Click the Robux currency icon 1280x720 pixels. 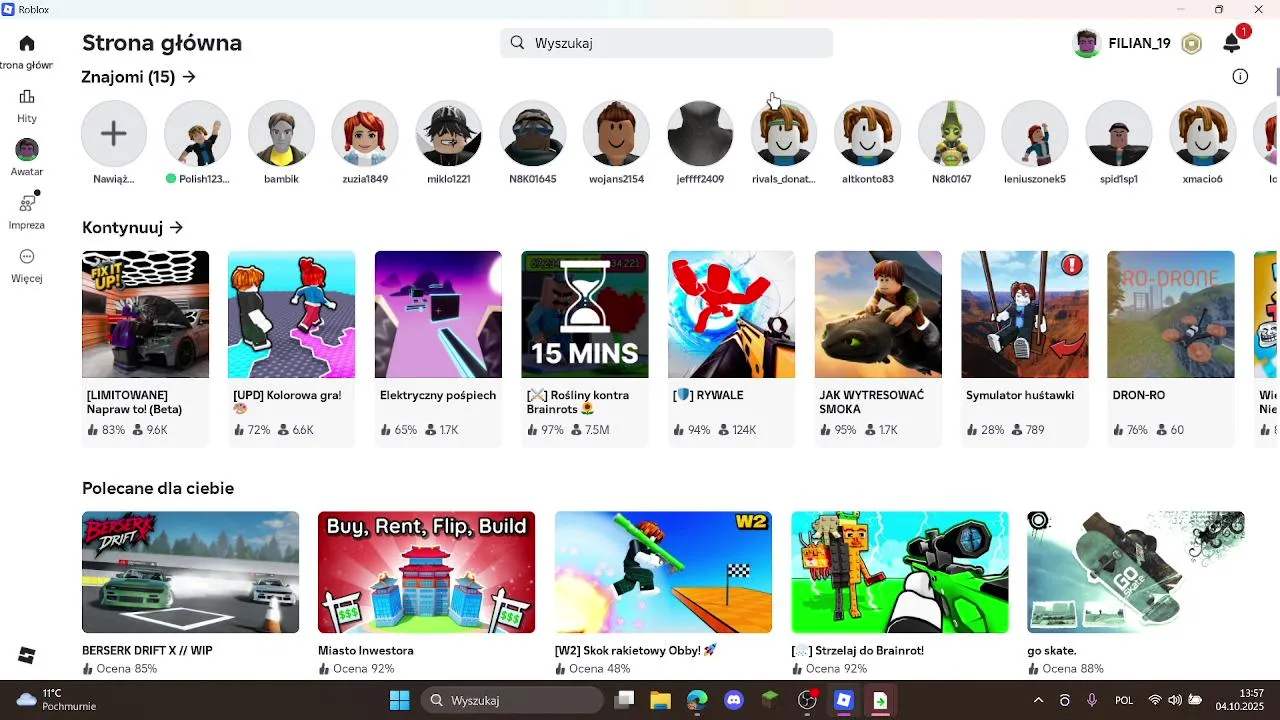[x=1191, y=44]
